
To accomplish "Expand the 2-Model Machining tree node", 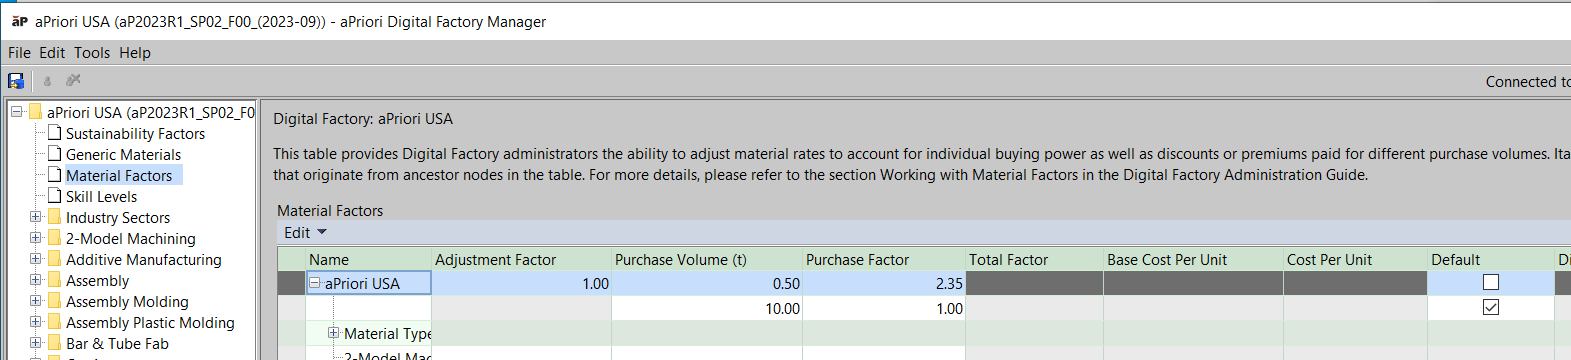I will [36, 238].
